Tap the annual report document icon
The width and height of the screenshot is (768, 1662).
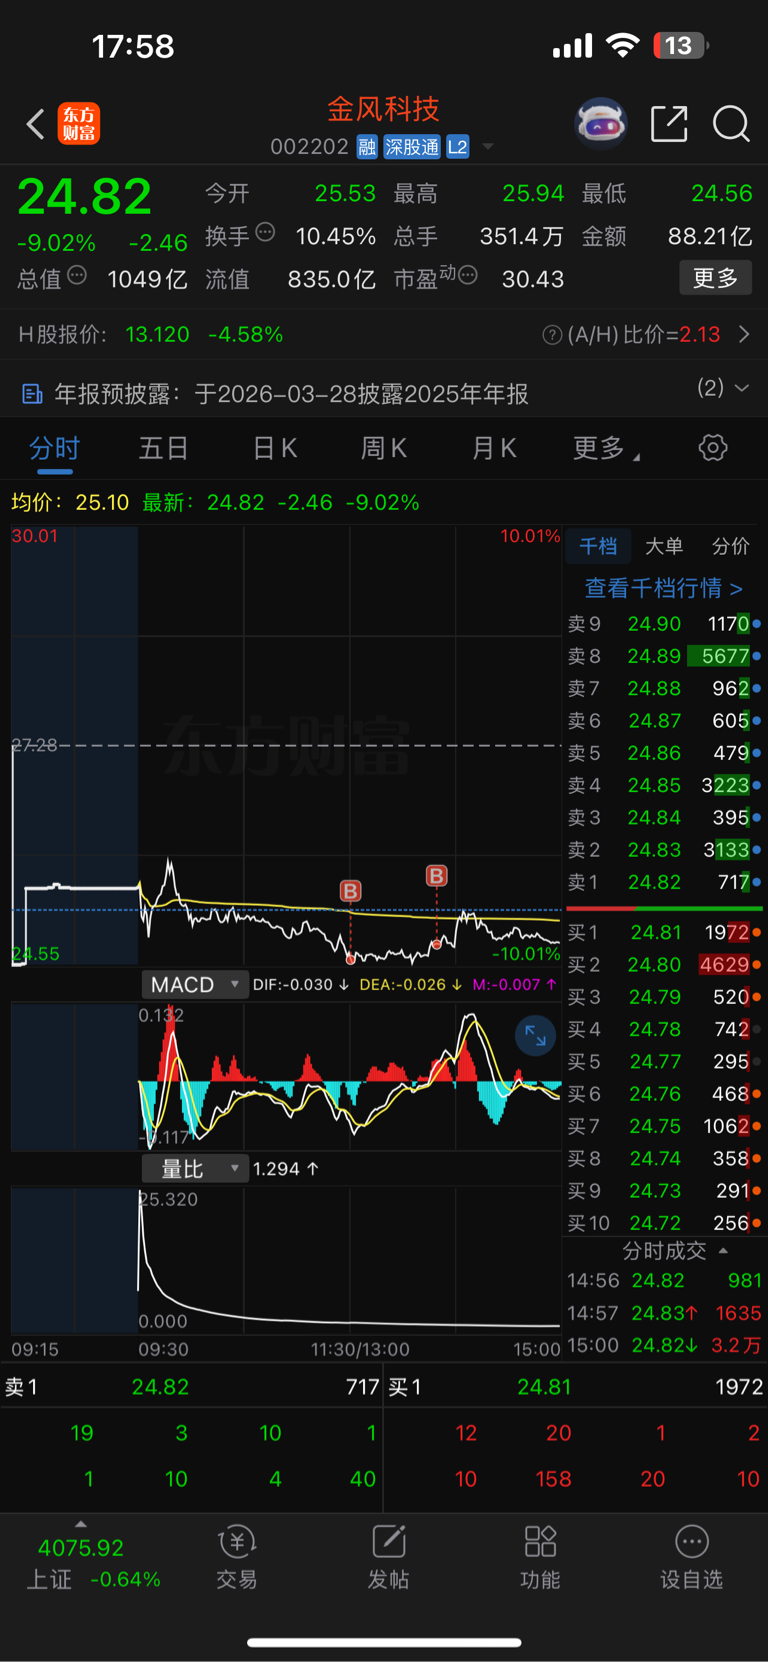point(32,394)
